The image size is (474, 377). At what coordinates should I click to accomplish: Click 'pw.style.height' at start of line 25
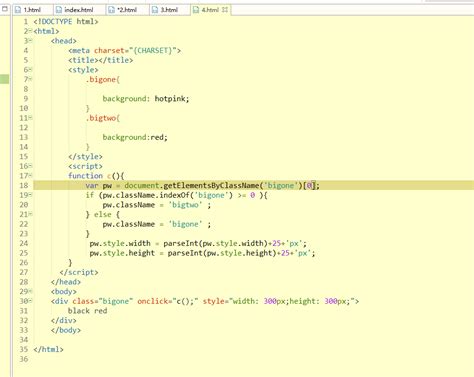click(x=122, y=253)
